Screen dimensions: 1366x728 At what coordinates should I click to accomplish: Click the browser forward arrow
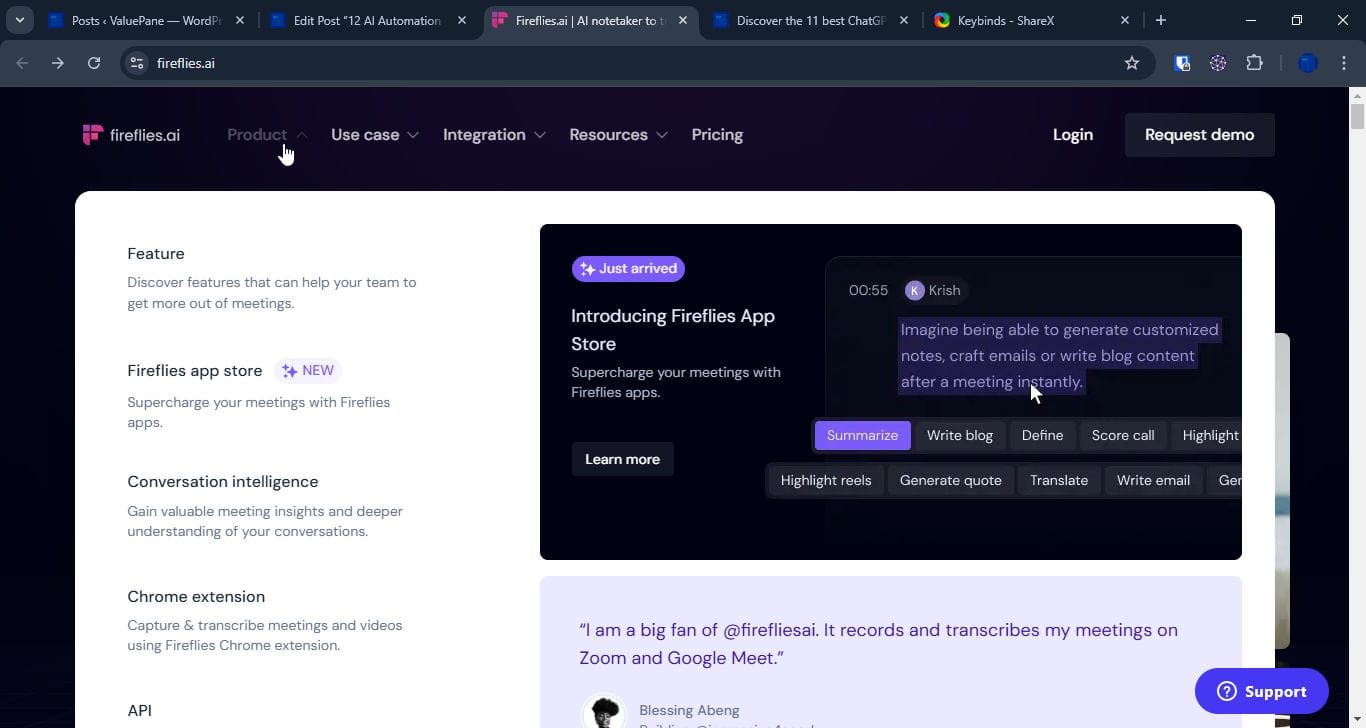58,63
